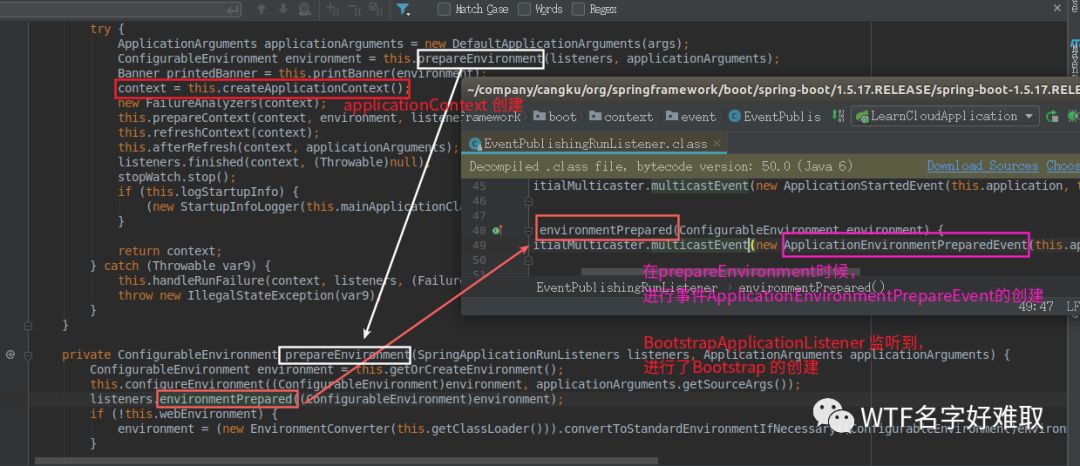
Task: Run LearnCloudApplication with the green run icon
Action: pyautogui.click(x=1052, y=116)
